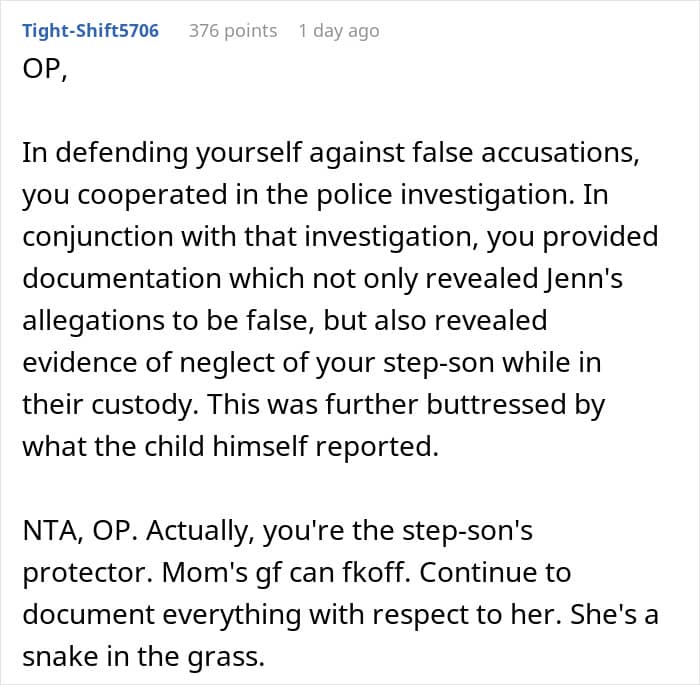The width and height of the screenshot is (700, 685).
Task: Click the word 'custody' in the comment
Action: pos(145,405)
